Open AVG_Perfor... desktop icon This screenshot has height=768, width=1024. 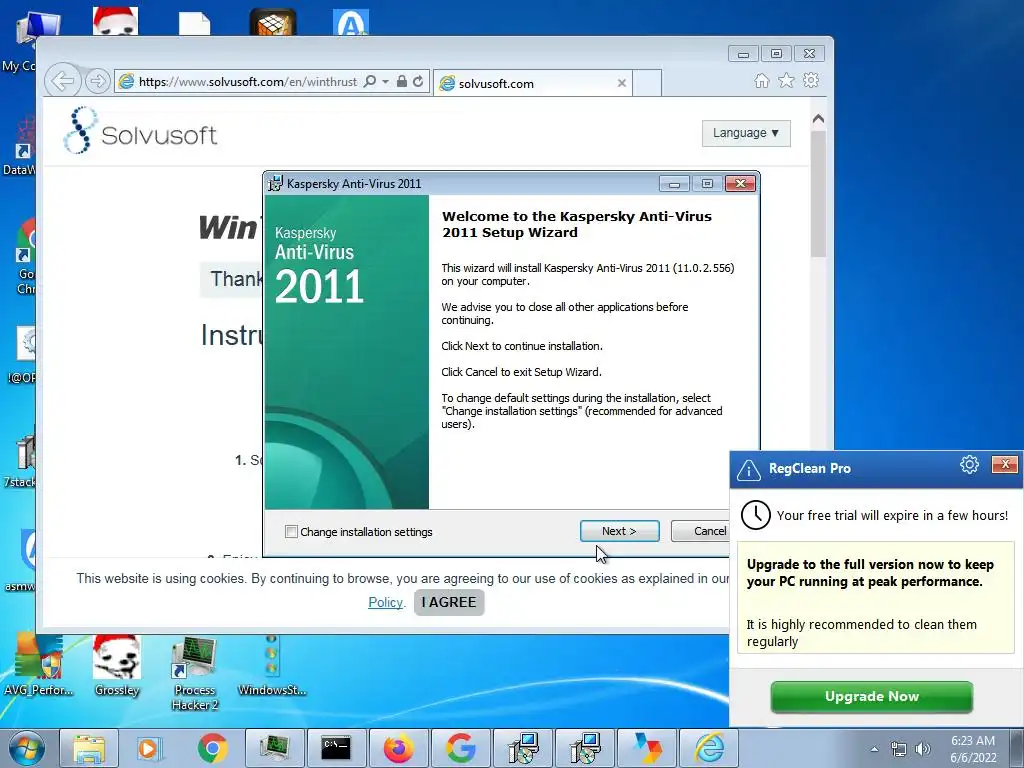[x=38, y=666]
